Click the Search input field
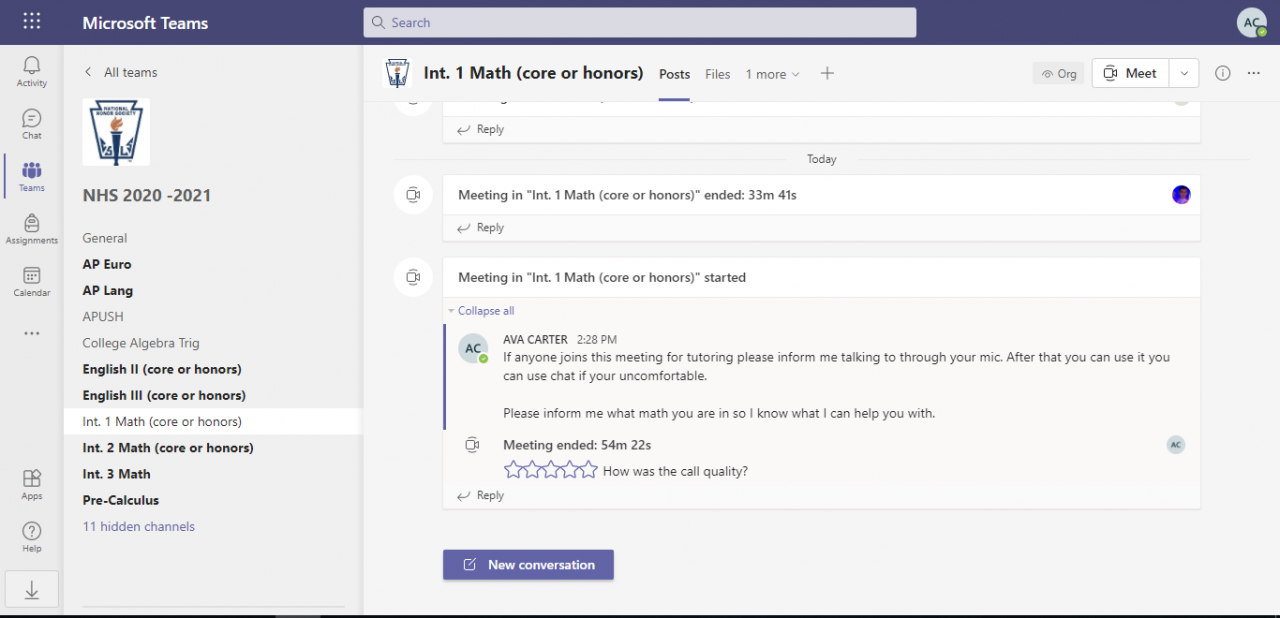Screen dimensions: 1280x618 [x=640, y=22]
